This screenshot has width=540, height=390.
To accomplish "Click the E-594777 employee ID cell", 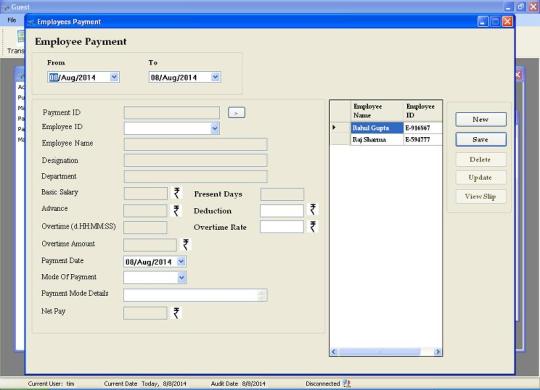I will click(x=423, y=140).
